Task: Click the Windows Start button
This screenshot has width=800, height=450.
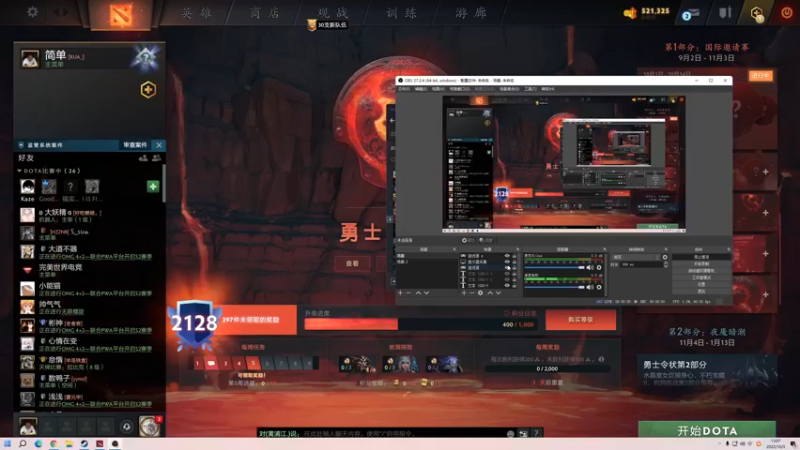Action: point(7,444)
